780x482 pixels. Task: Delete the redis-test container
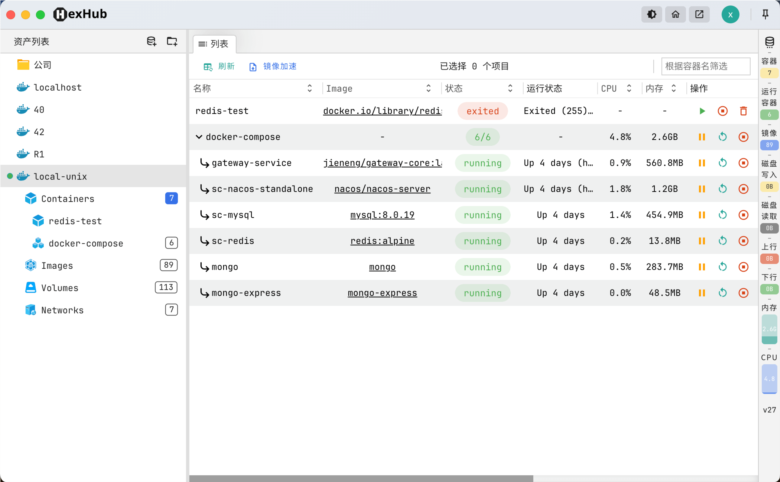coord(743,111)
